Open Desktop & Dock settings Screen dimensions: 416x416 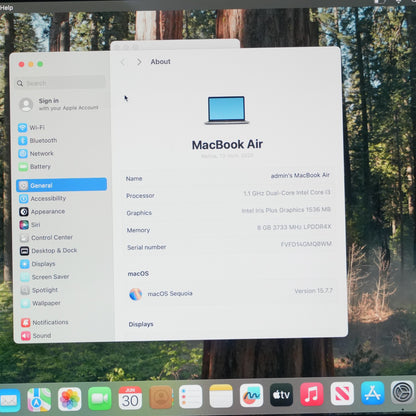[x=48, y=251]
